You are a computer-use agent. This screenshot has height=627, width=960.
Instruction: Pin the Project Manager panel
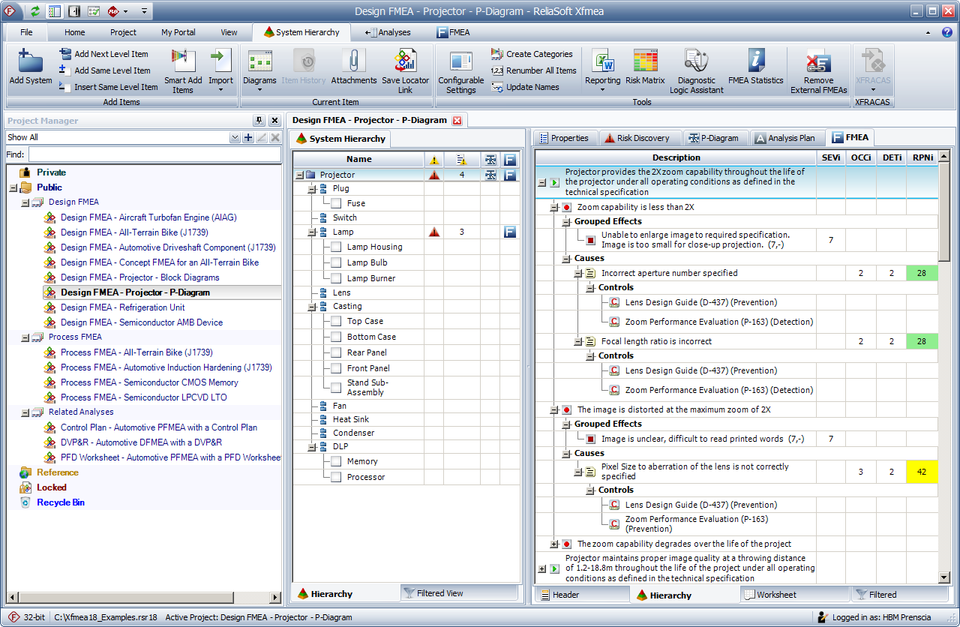coord(259,121)
